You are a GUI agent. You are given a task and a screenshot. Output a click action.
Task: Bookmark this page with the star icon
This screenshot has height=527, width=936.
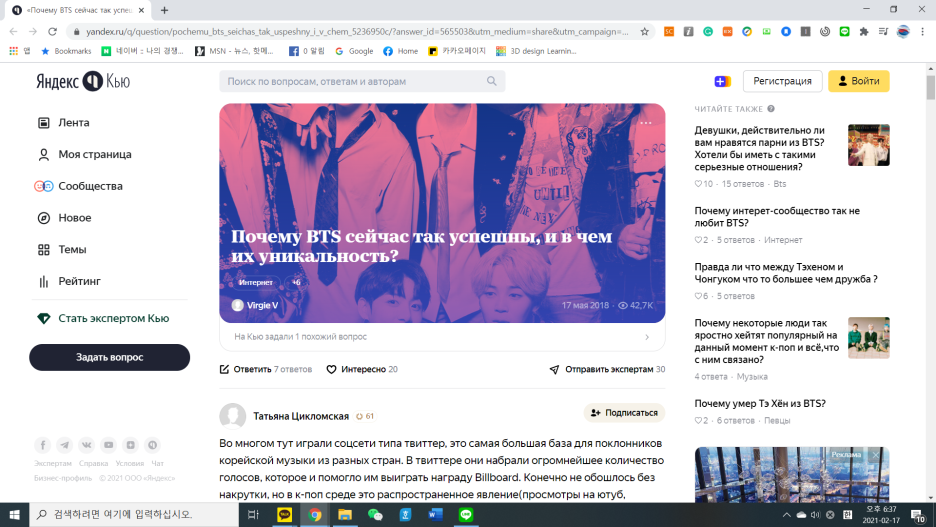[x=645, y=32]
